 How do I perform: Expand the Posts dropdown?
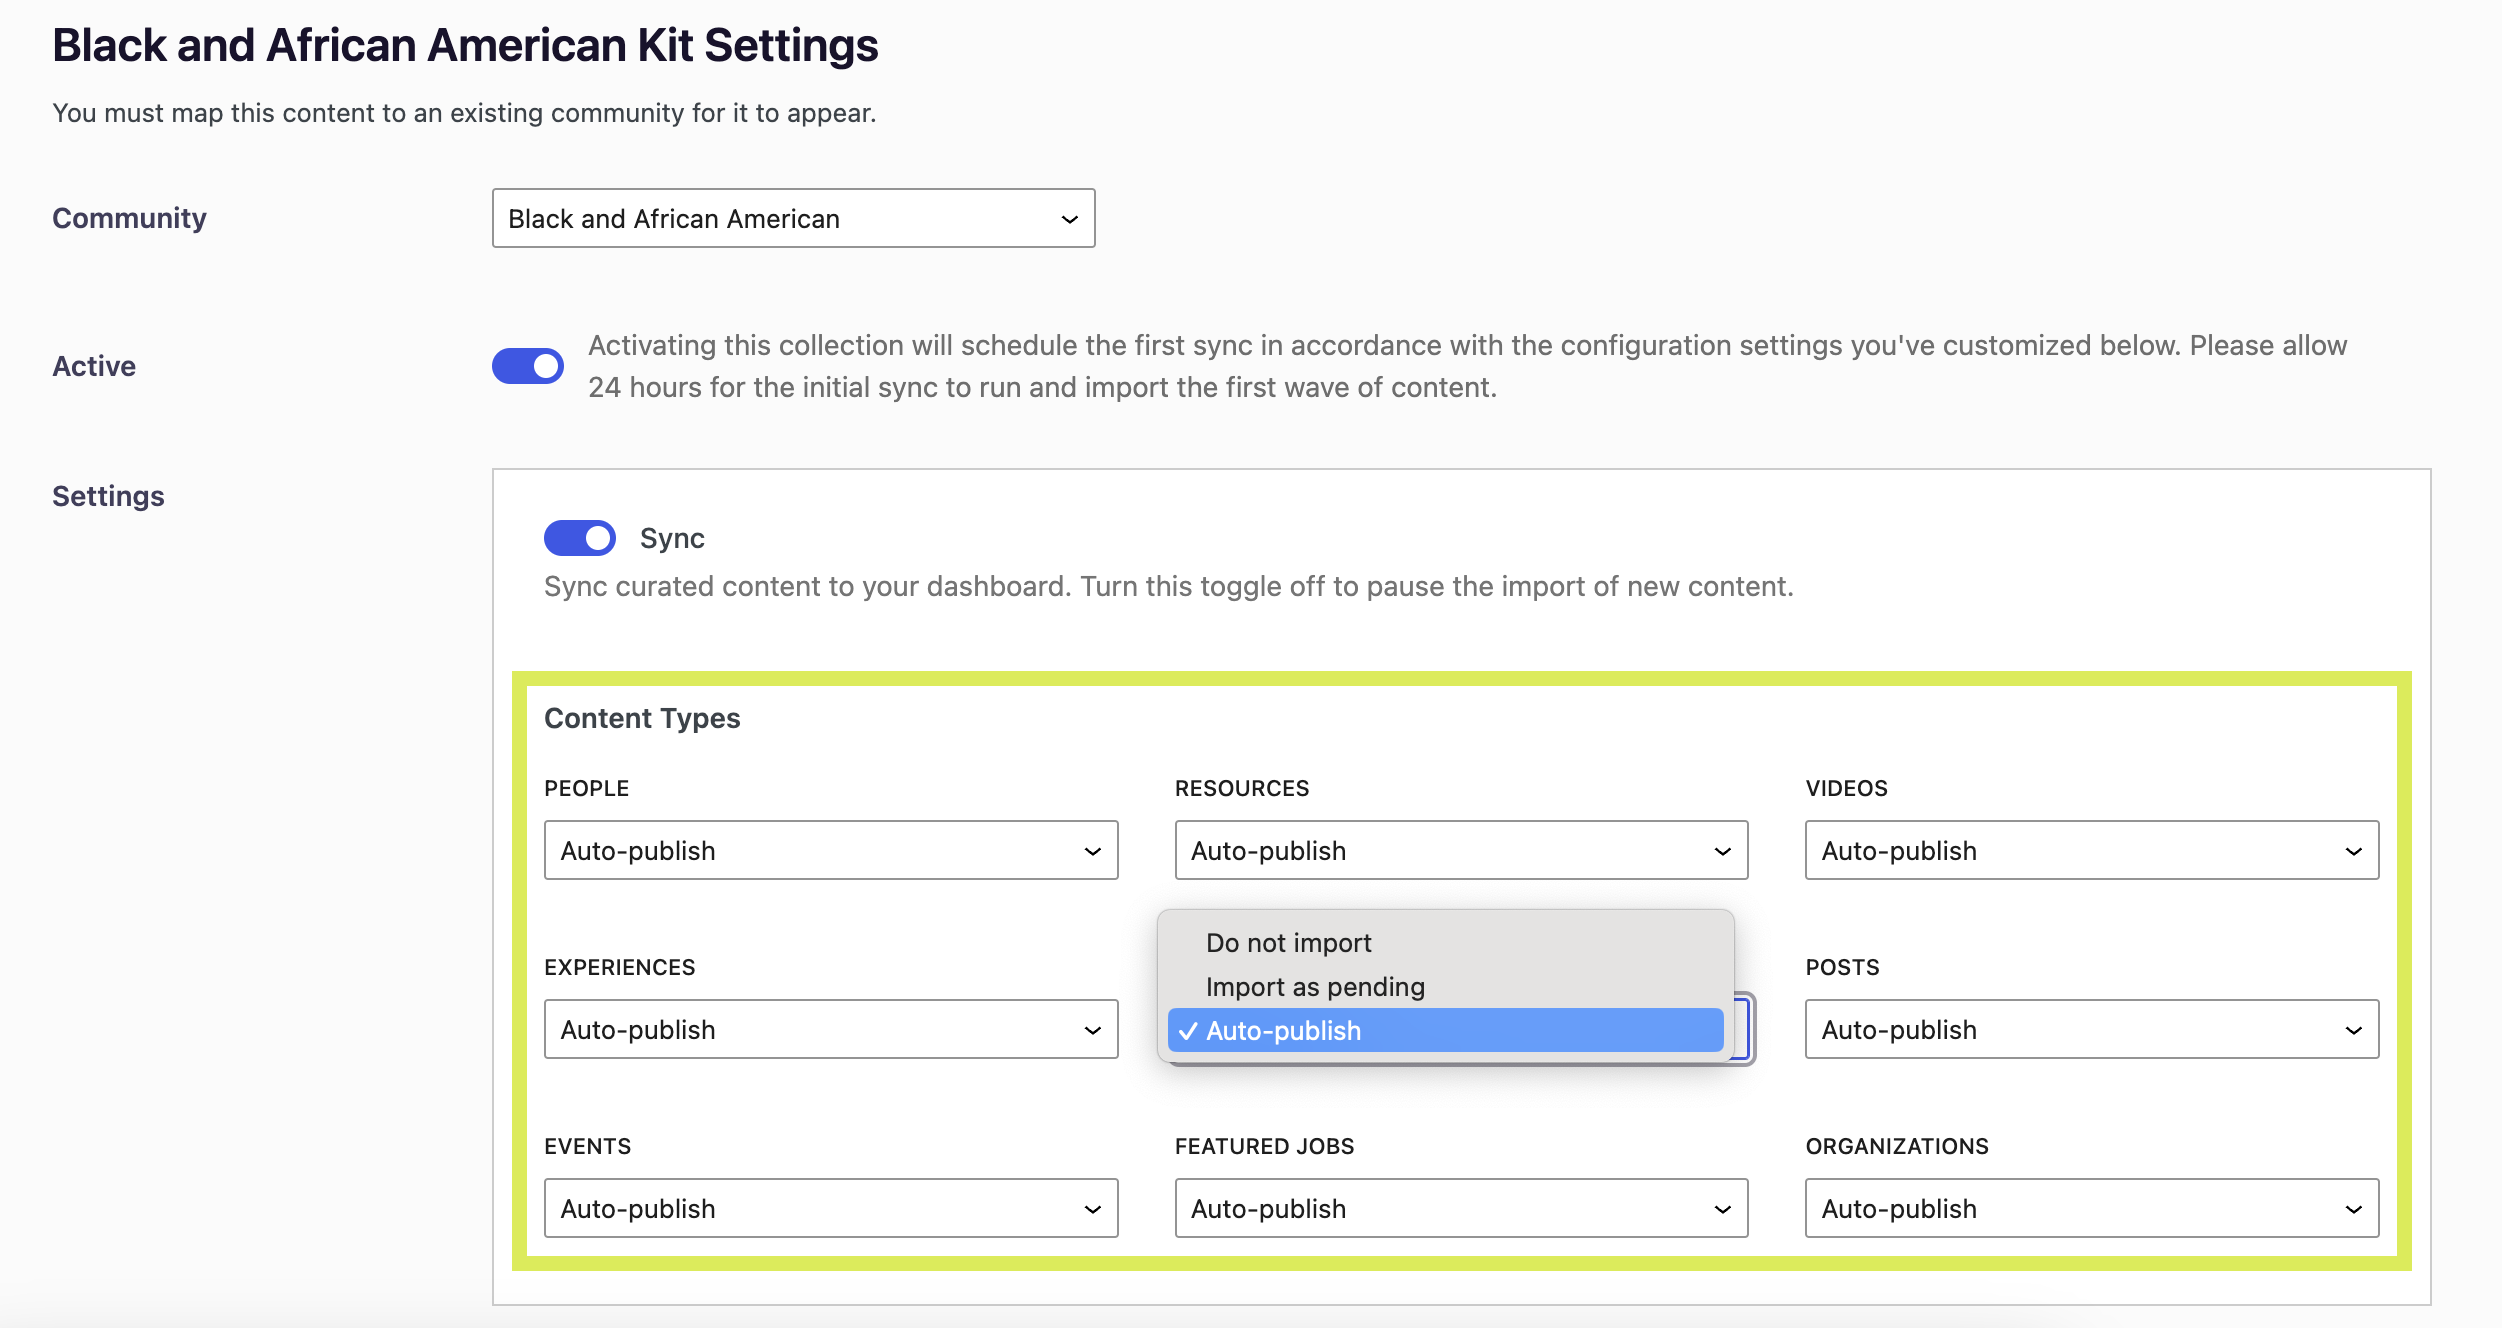pos(2090,1029)
